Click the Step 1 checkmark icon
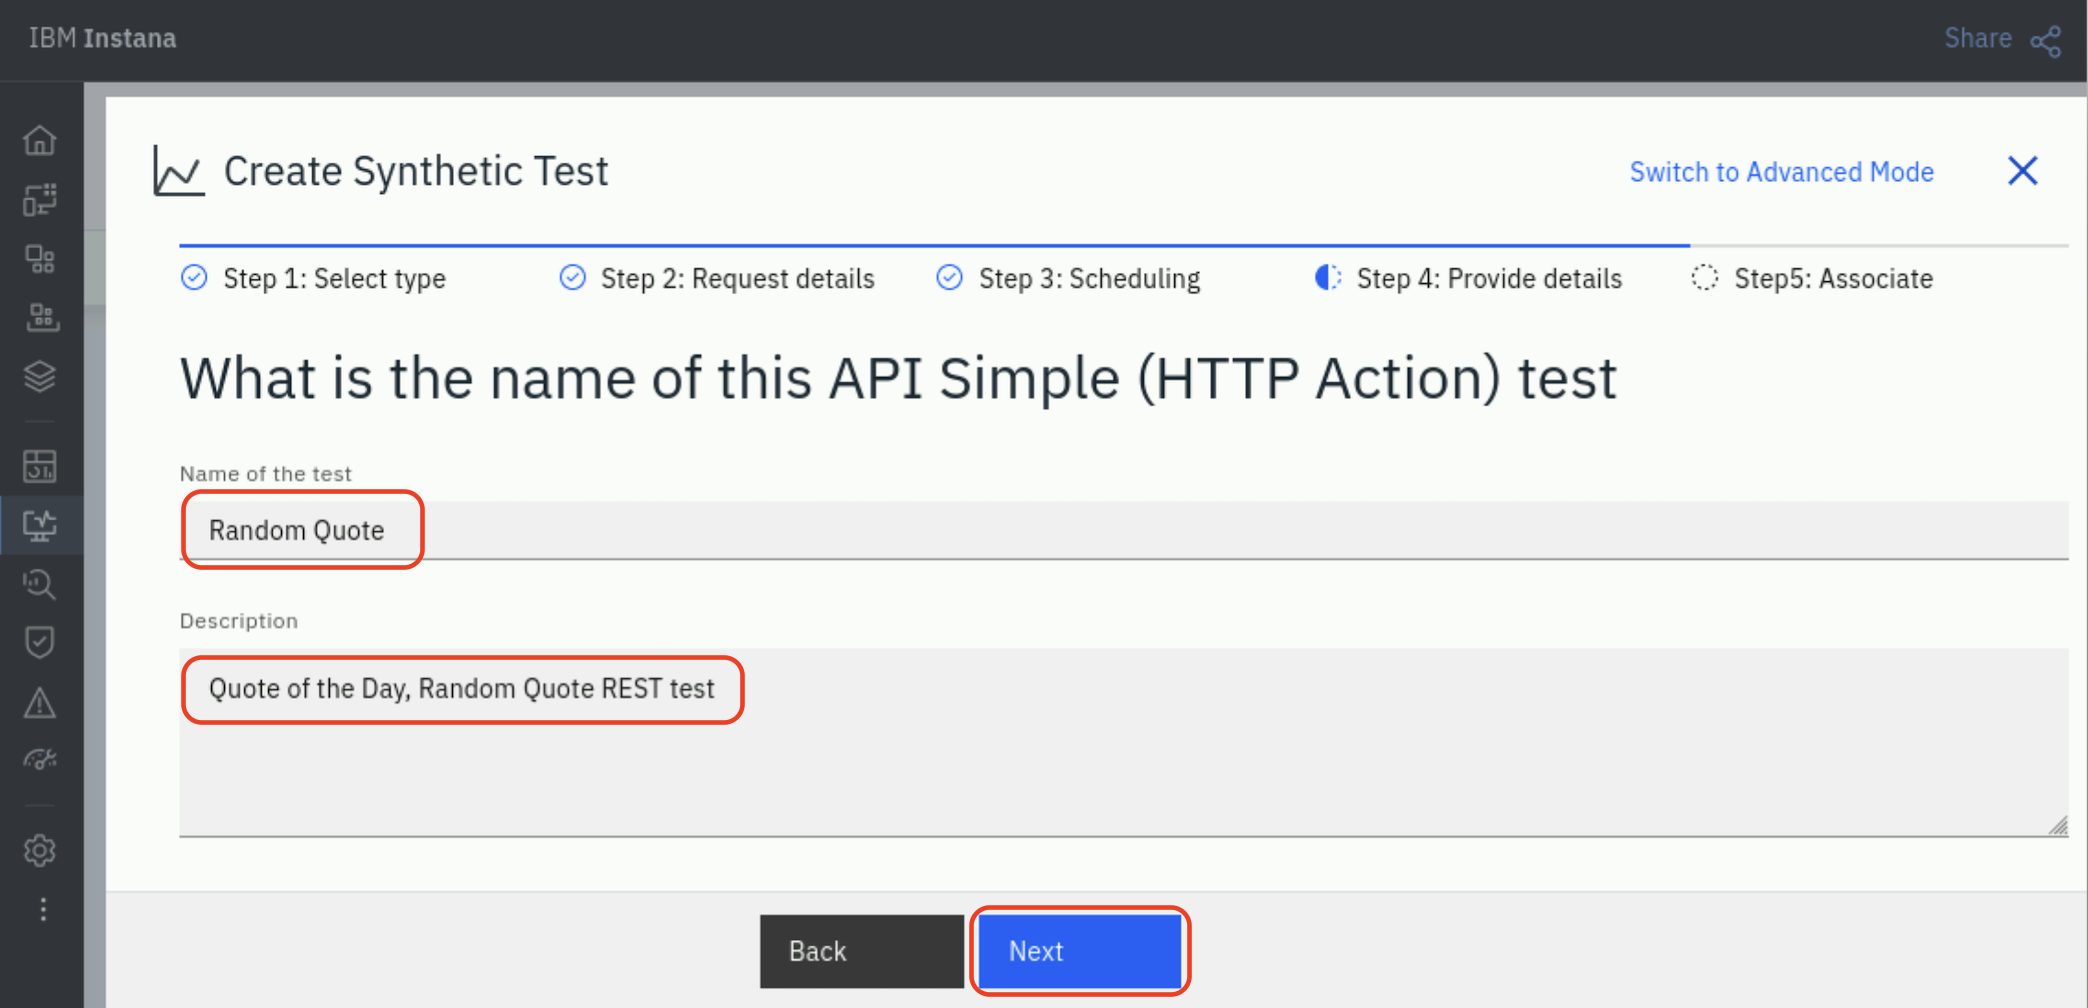 pyautogui.click(x=194, y=277)
